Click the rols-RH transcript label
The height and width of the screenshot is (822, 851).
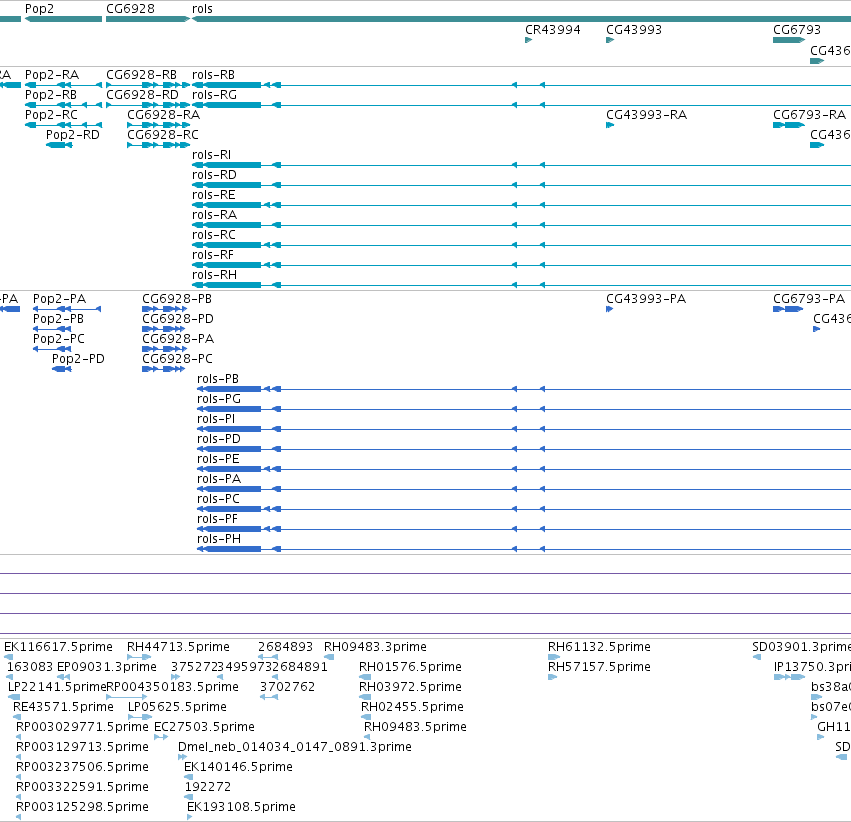[x=214, y=276]
